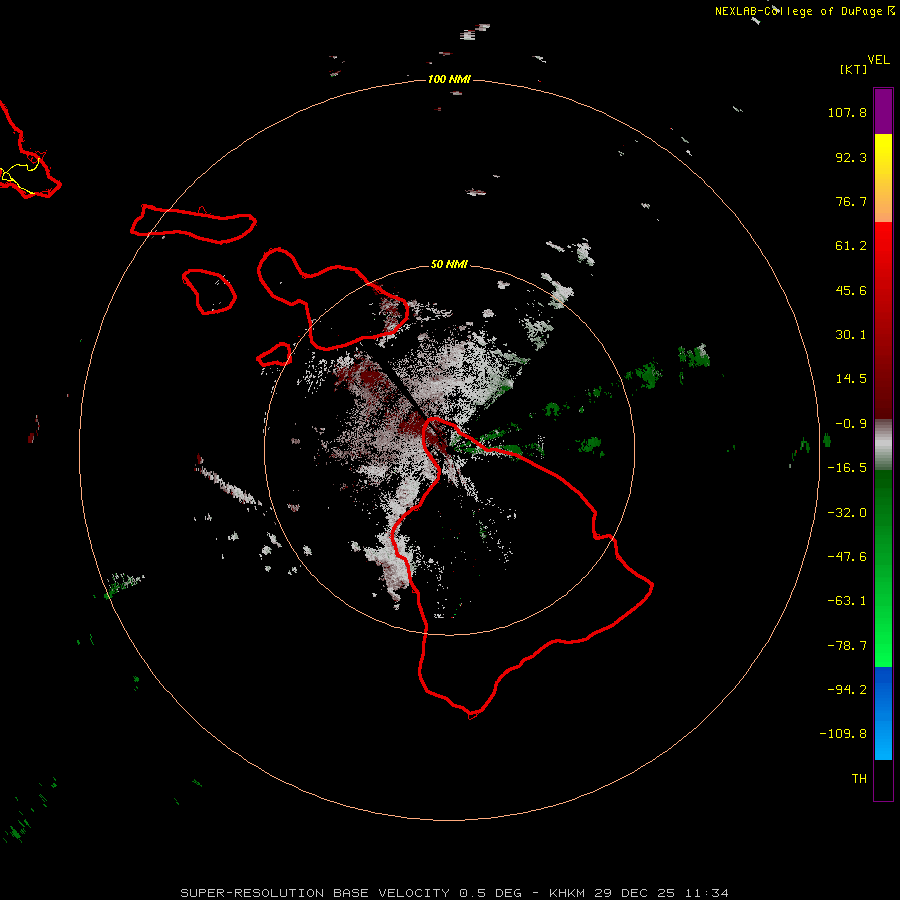Select the -94.2 legend value
The width and height of the screenshot is (900, 900).
(847, 690)
